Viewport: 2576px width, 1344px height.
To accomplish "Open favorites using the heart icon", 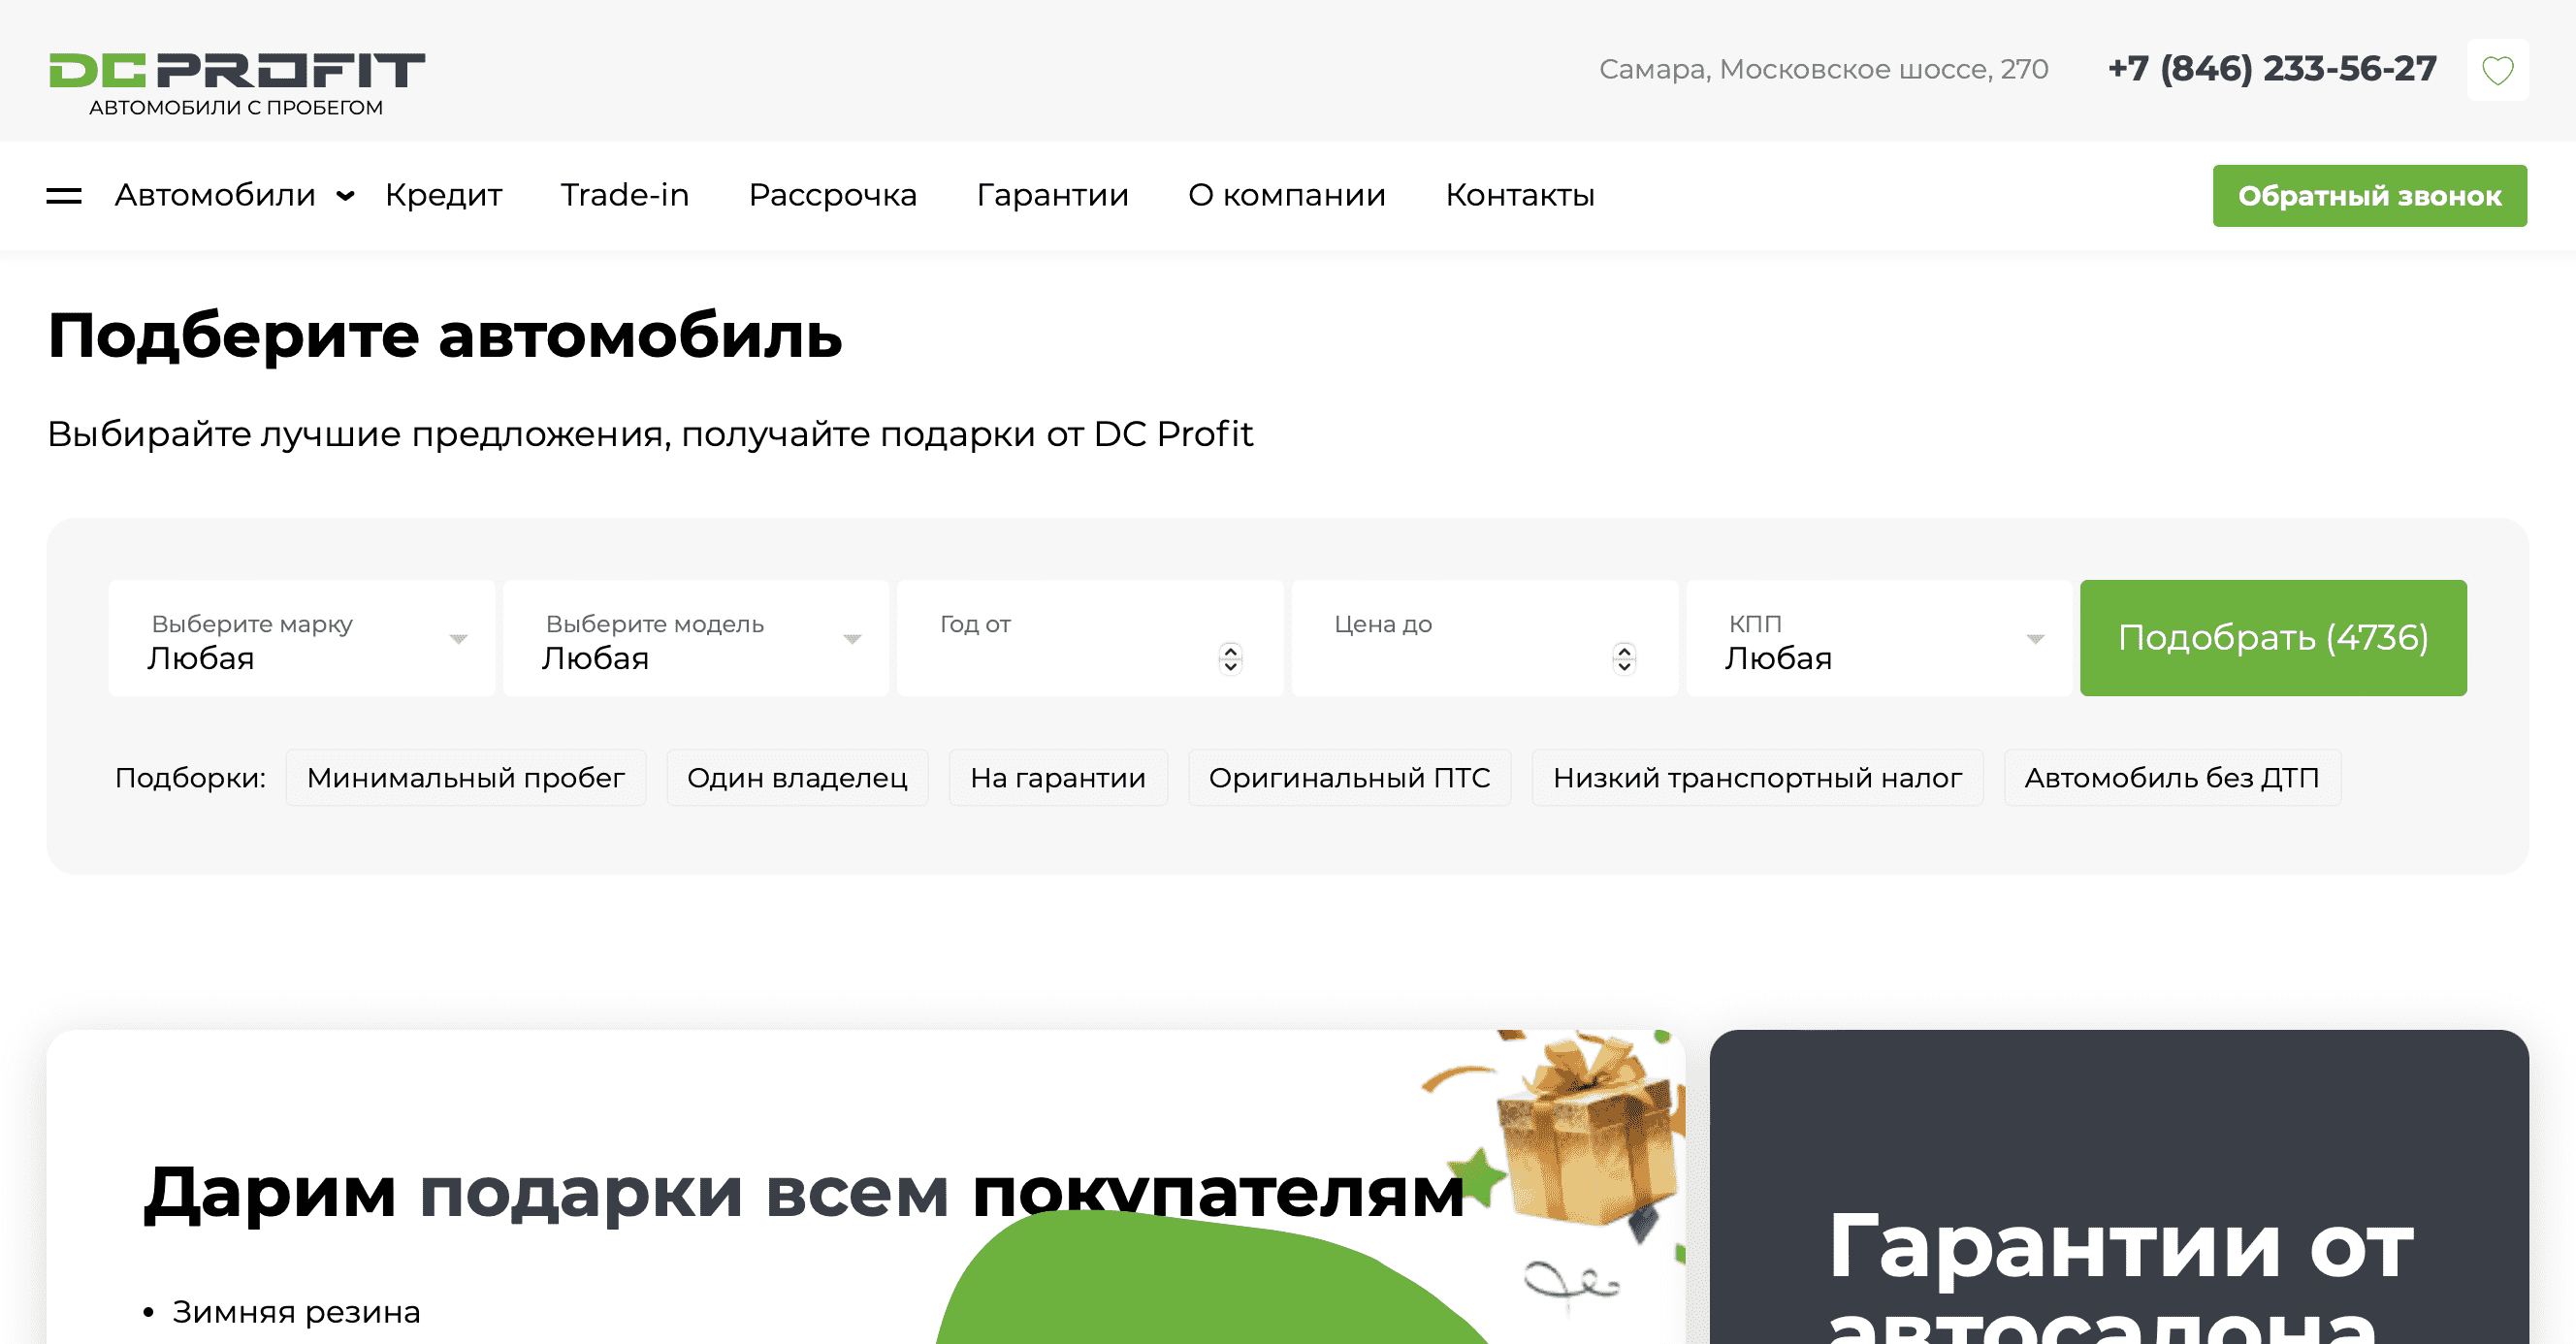I will click(x=2497, y=69).
